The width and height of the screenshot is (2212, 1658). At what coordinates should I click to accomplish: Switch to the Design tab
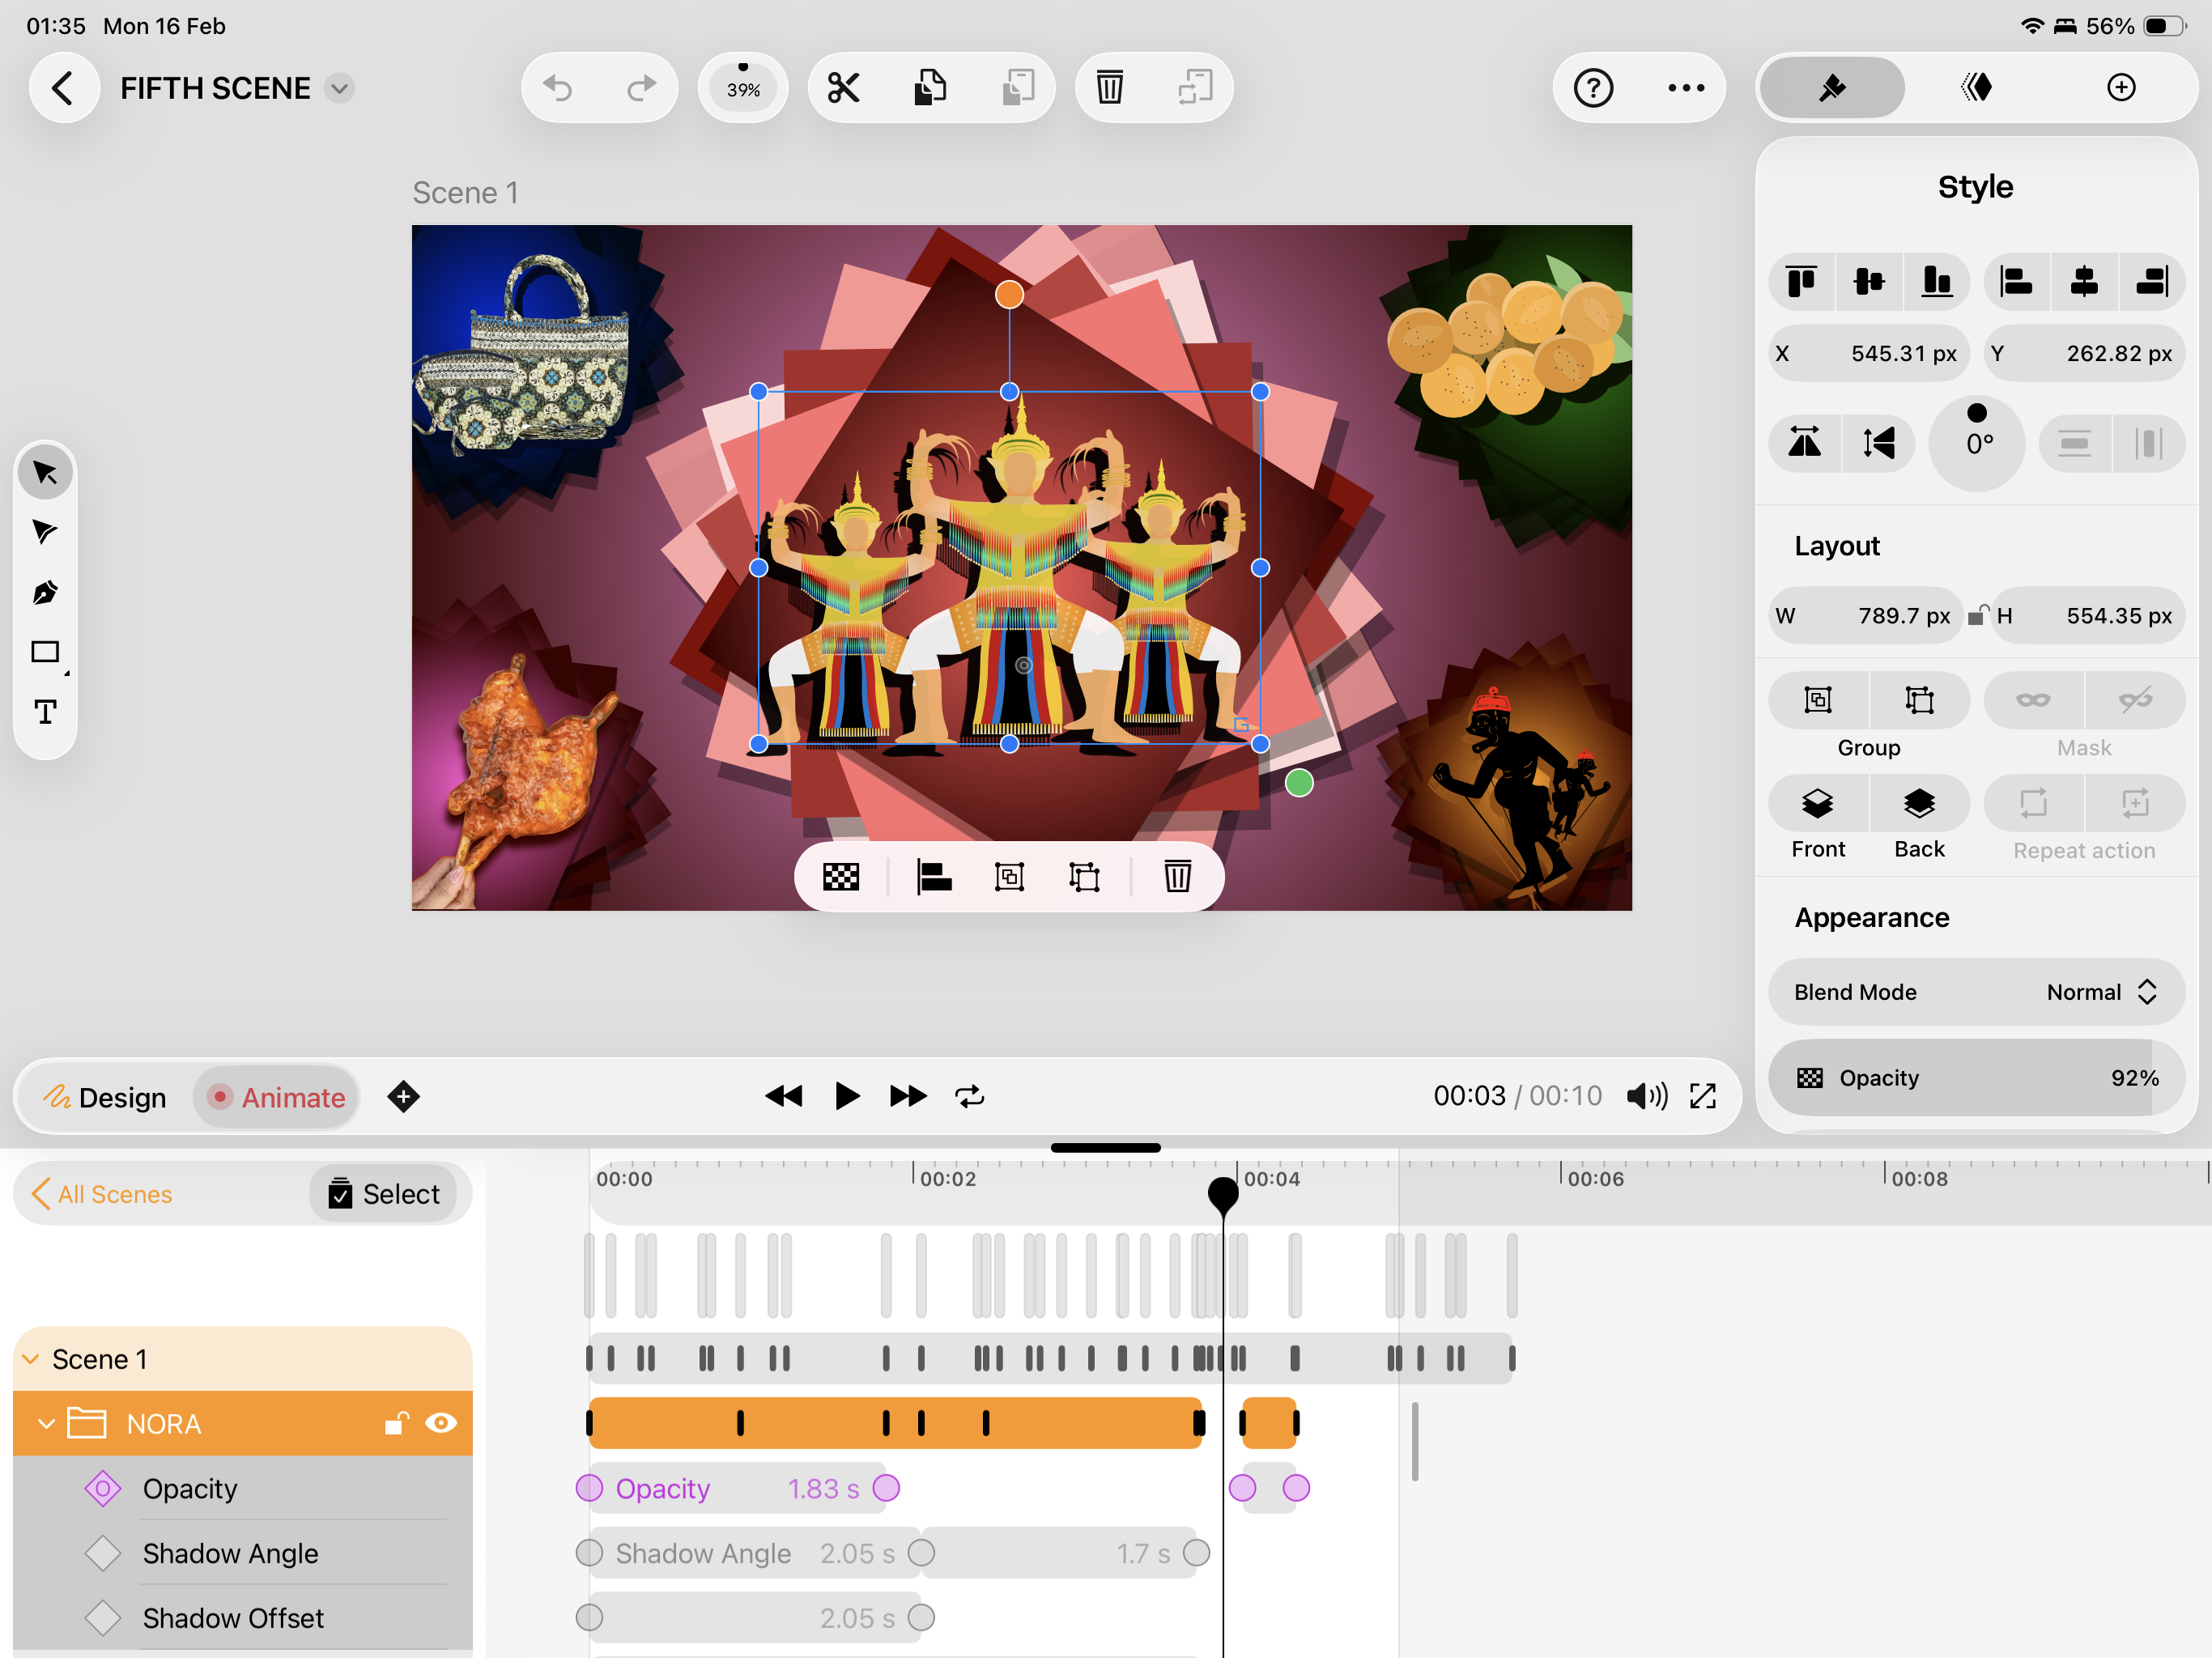(105, 1097)
